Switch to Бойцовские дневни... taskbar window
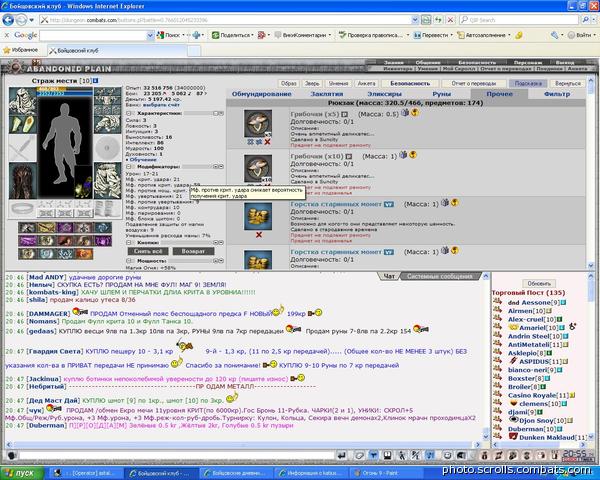 point(236,473)
